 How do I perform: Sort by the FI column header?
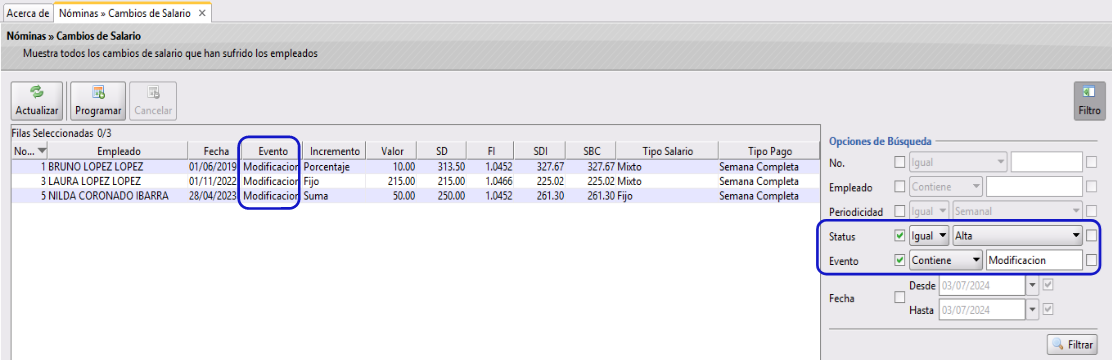click(x=491, y=151)
